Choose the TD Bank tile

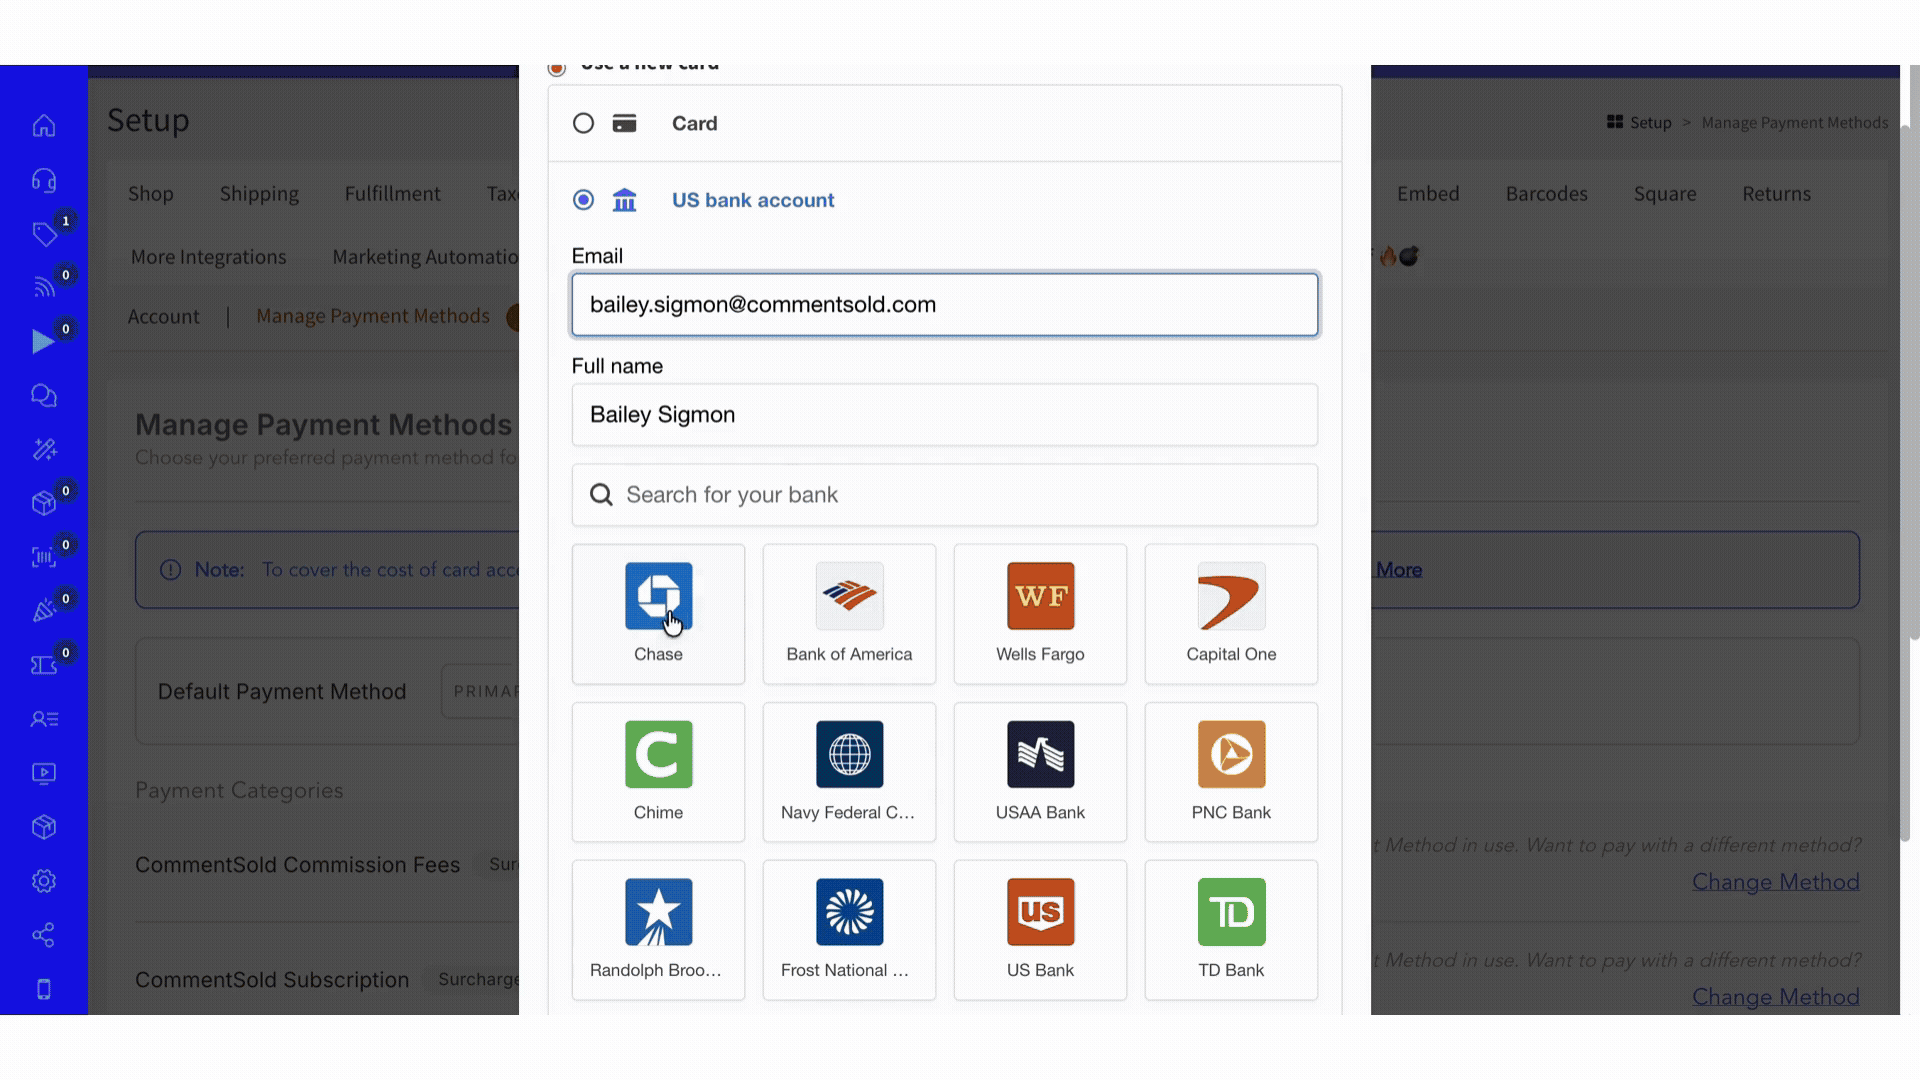point(1231,930)
